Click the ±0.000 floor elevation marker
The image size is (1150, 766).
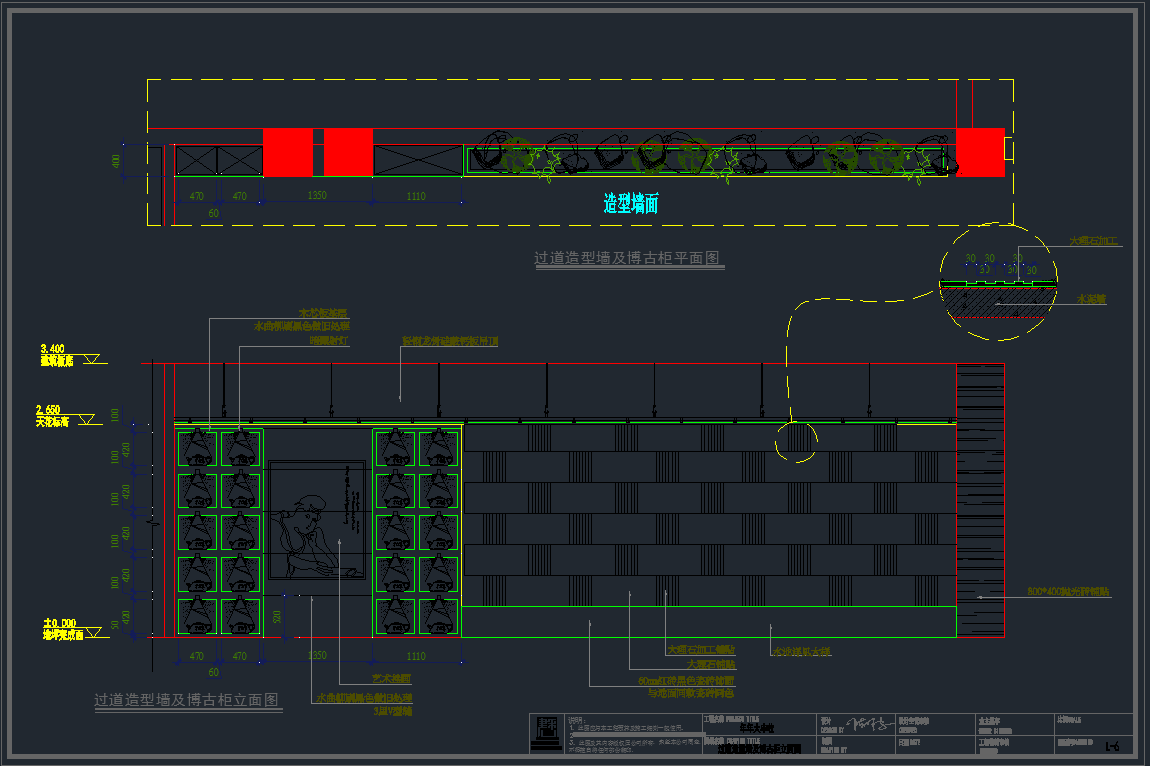(x=93, y=632)
